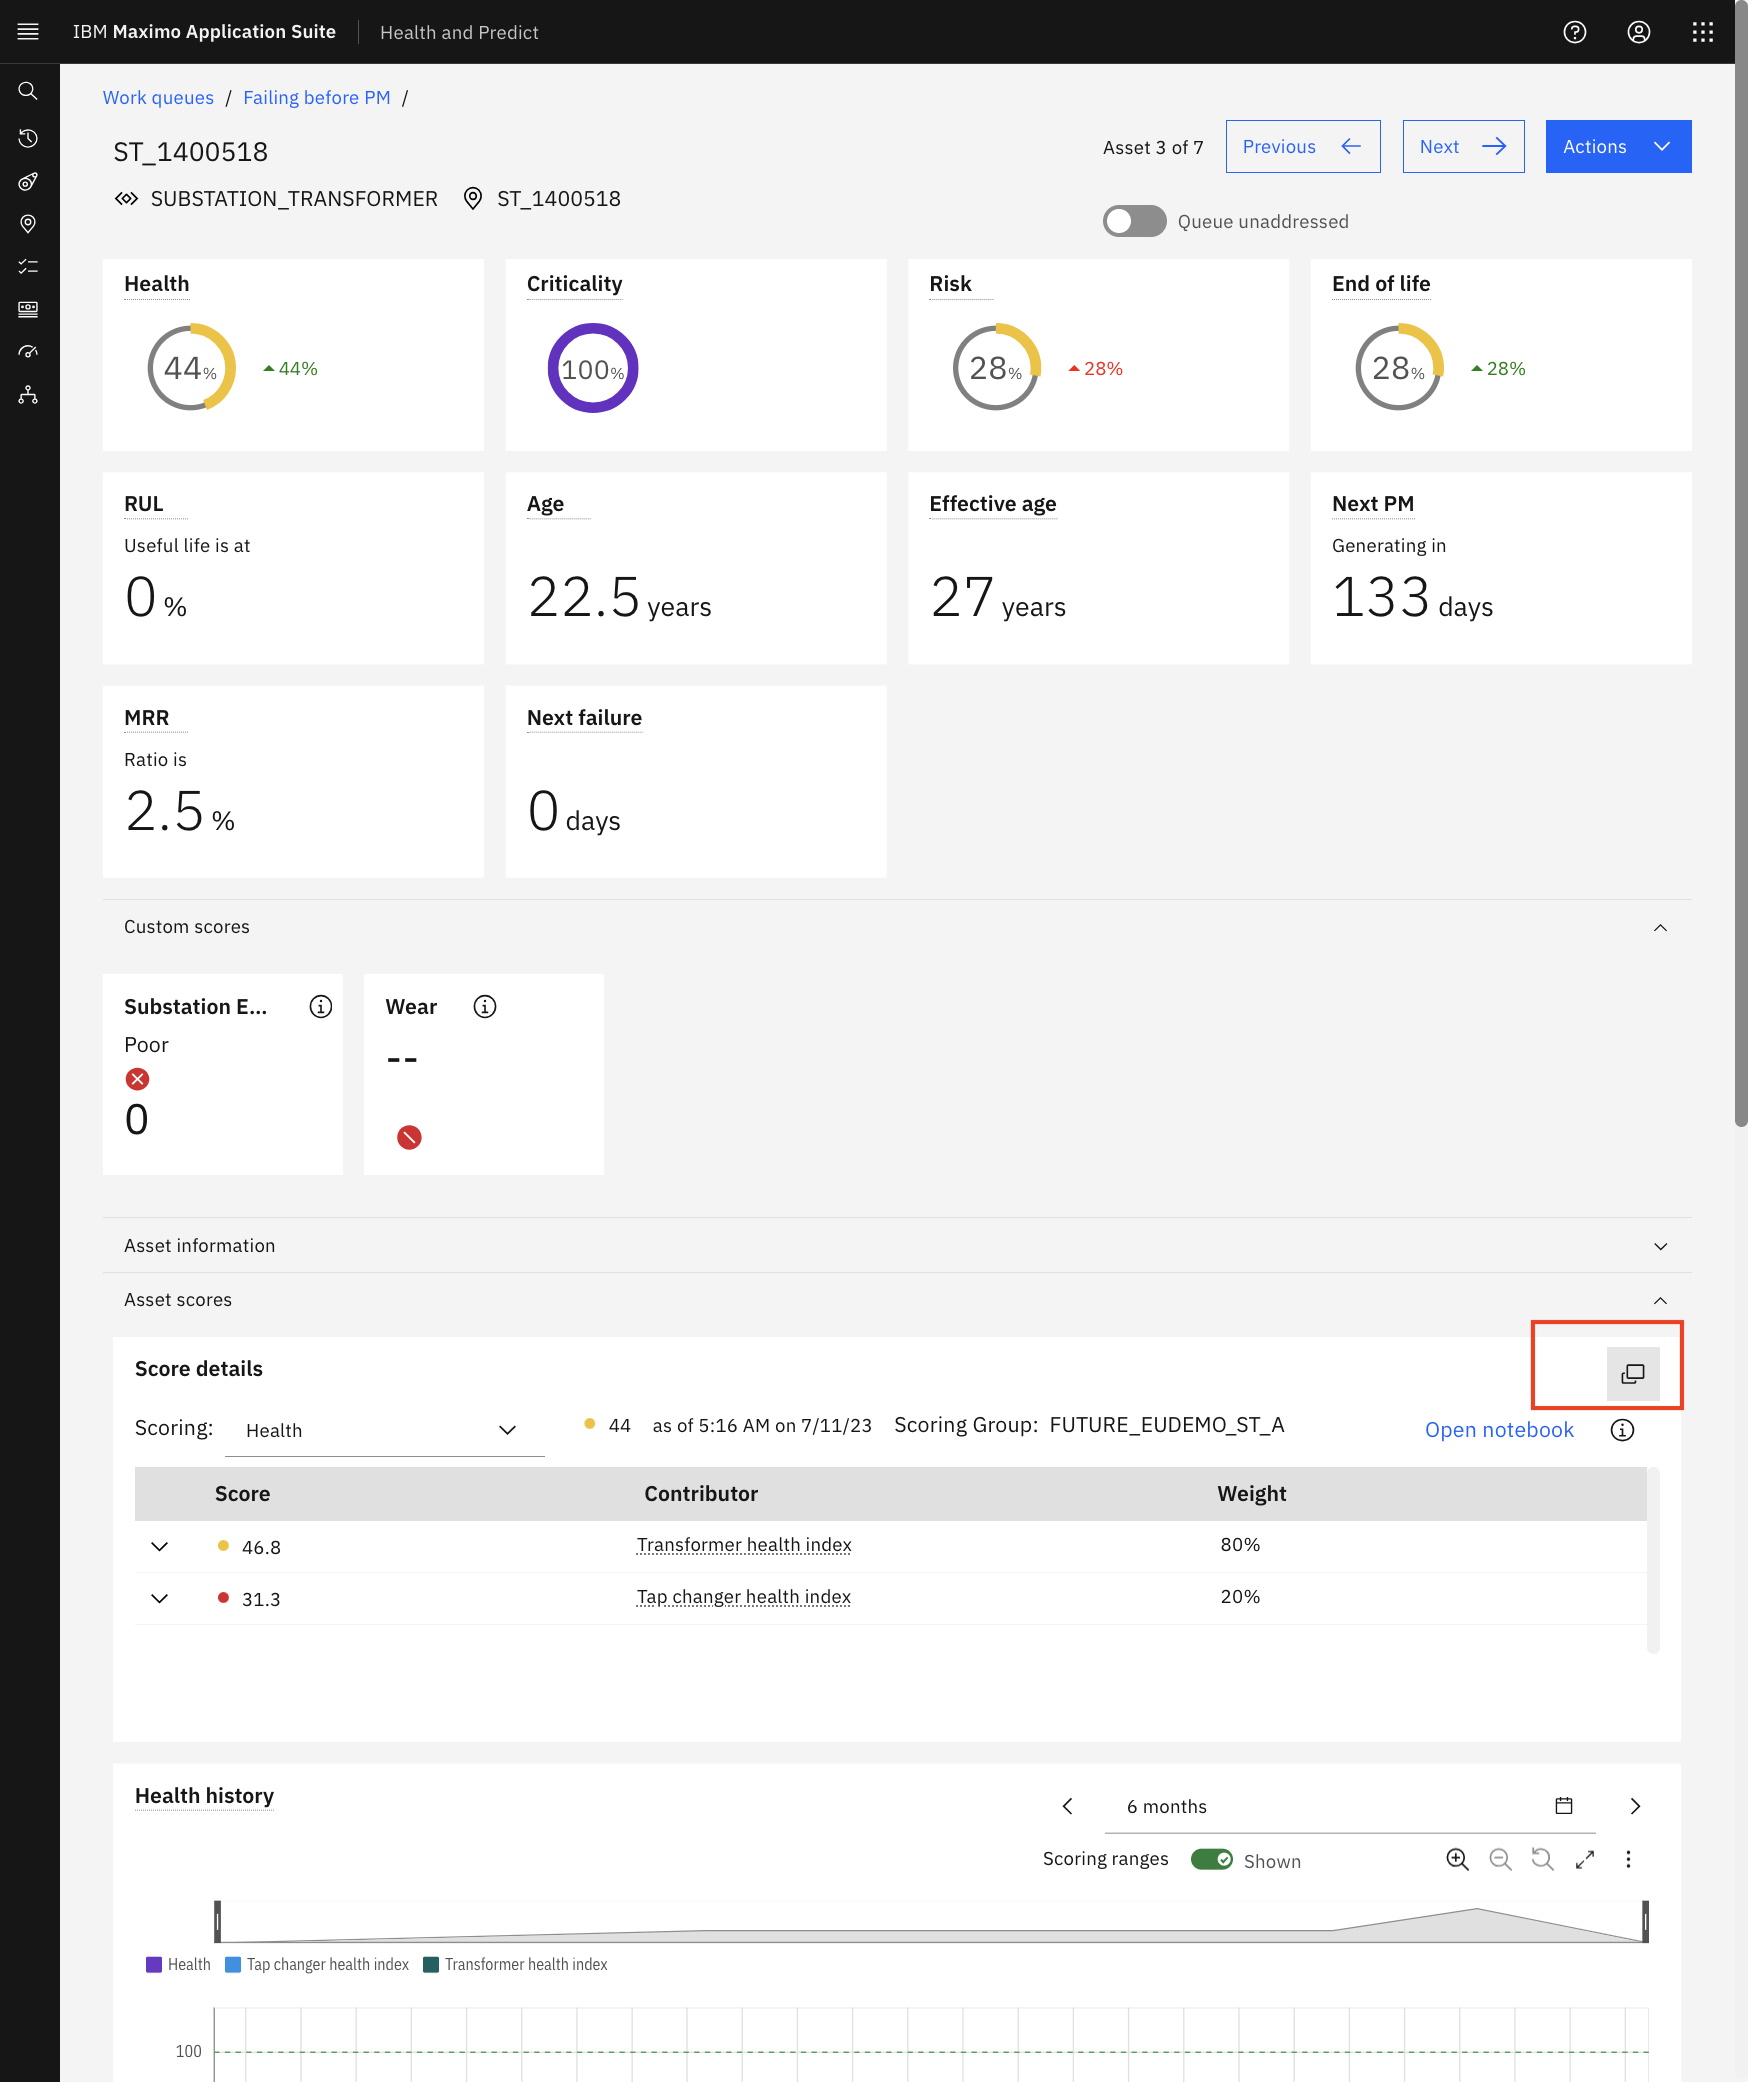Click info icon on Wear card
This screenshot has height=2082, width=1748.
pyautogui.click(x=485, y=1007)
